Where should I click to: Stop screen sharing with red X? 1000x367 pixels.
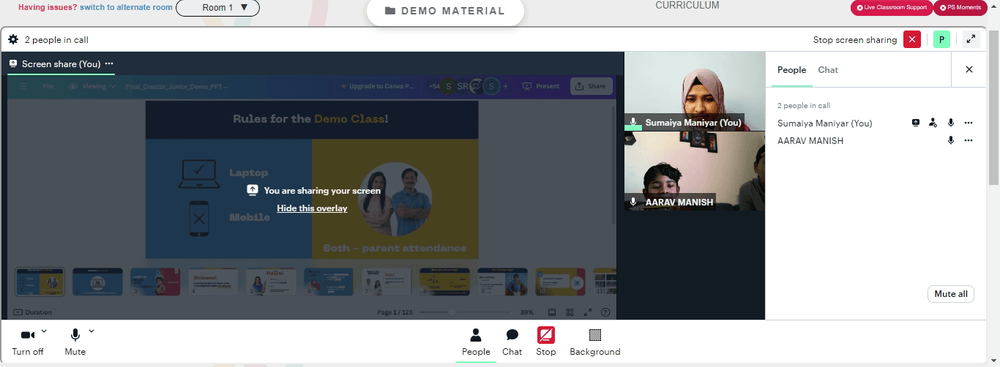coord(912,40)
